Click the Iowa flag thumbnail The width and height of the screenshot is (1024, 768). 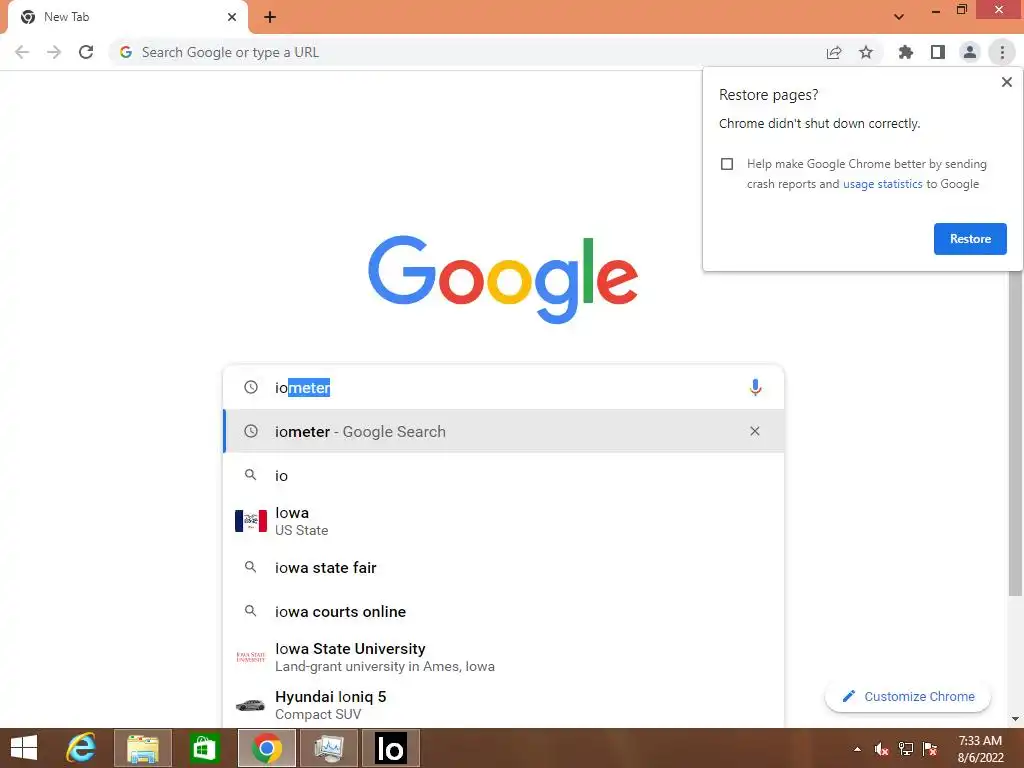[251, 521]
